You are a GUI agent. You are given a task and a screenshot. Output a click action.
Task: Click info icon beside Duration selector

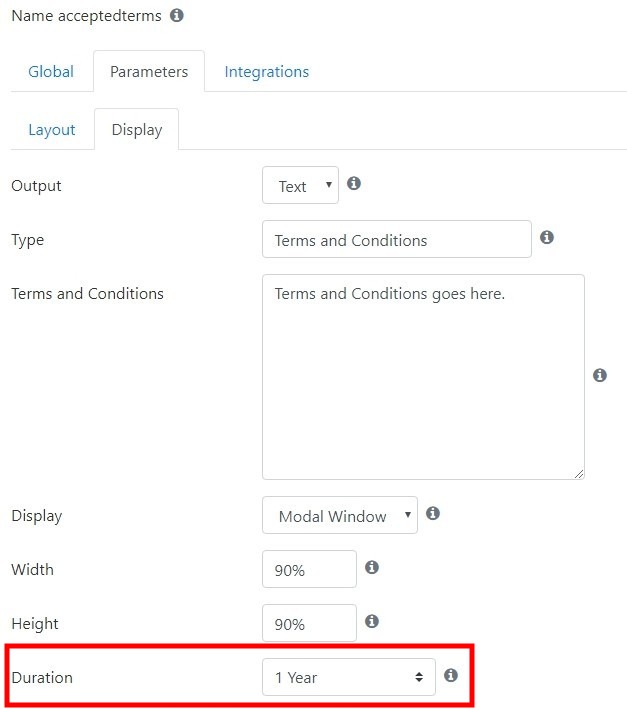450,675
